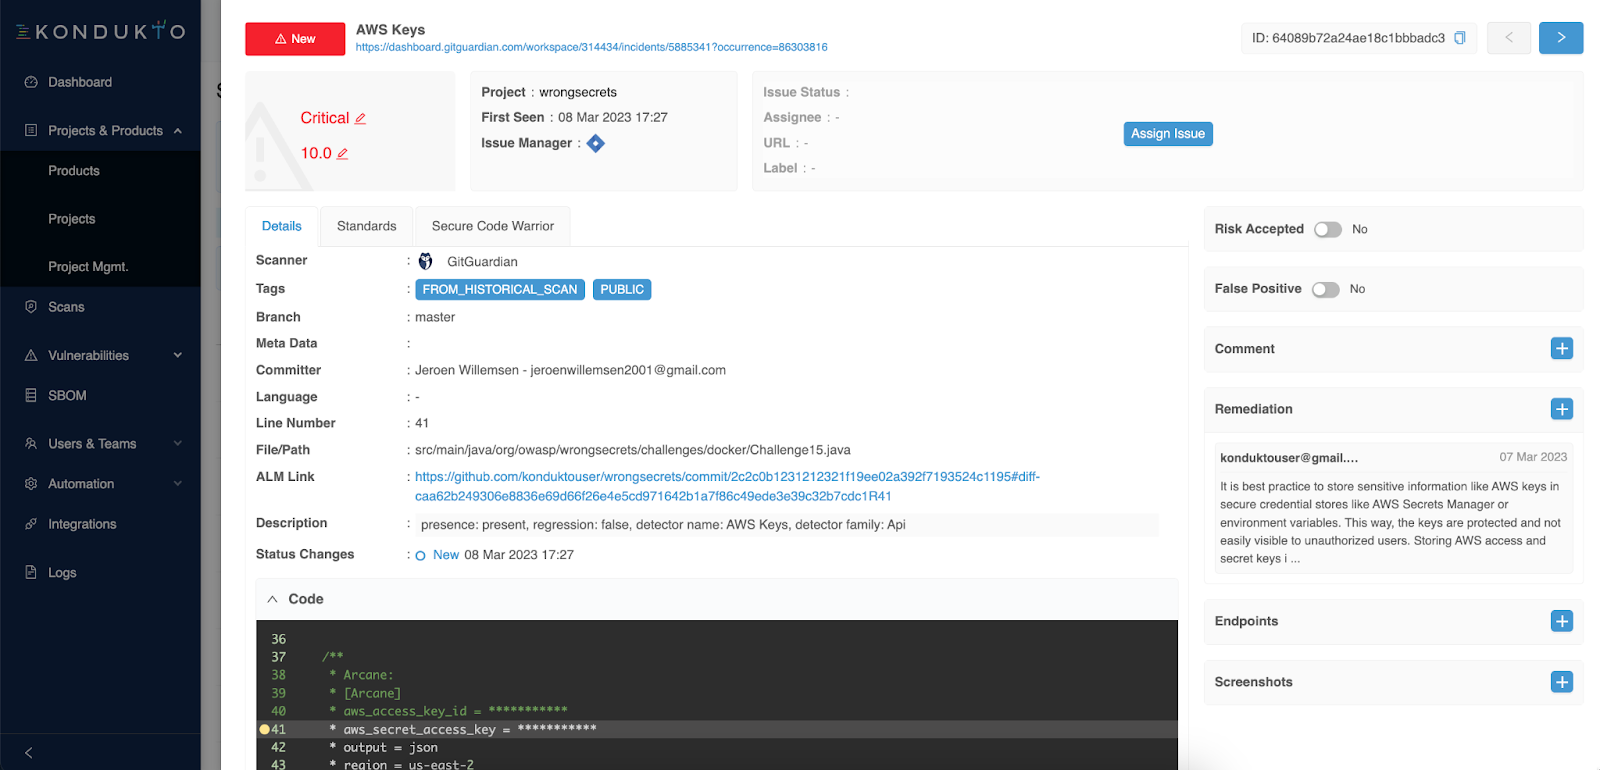Click the Logs document icon
1600x770 pixels.
pos(31,572)
